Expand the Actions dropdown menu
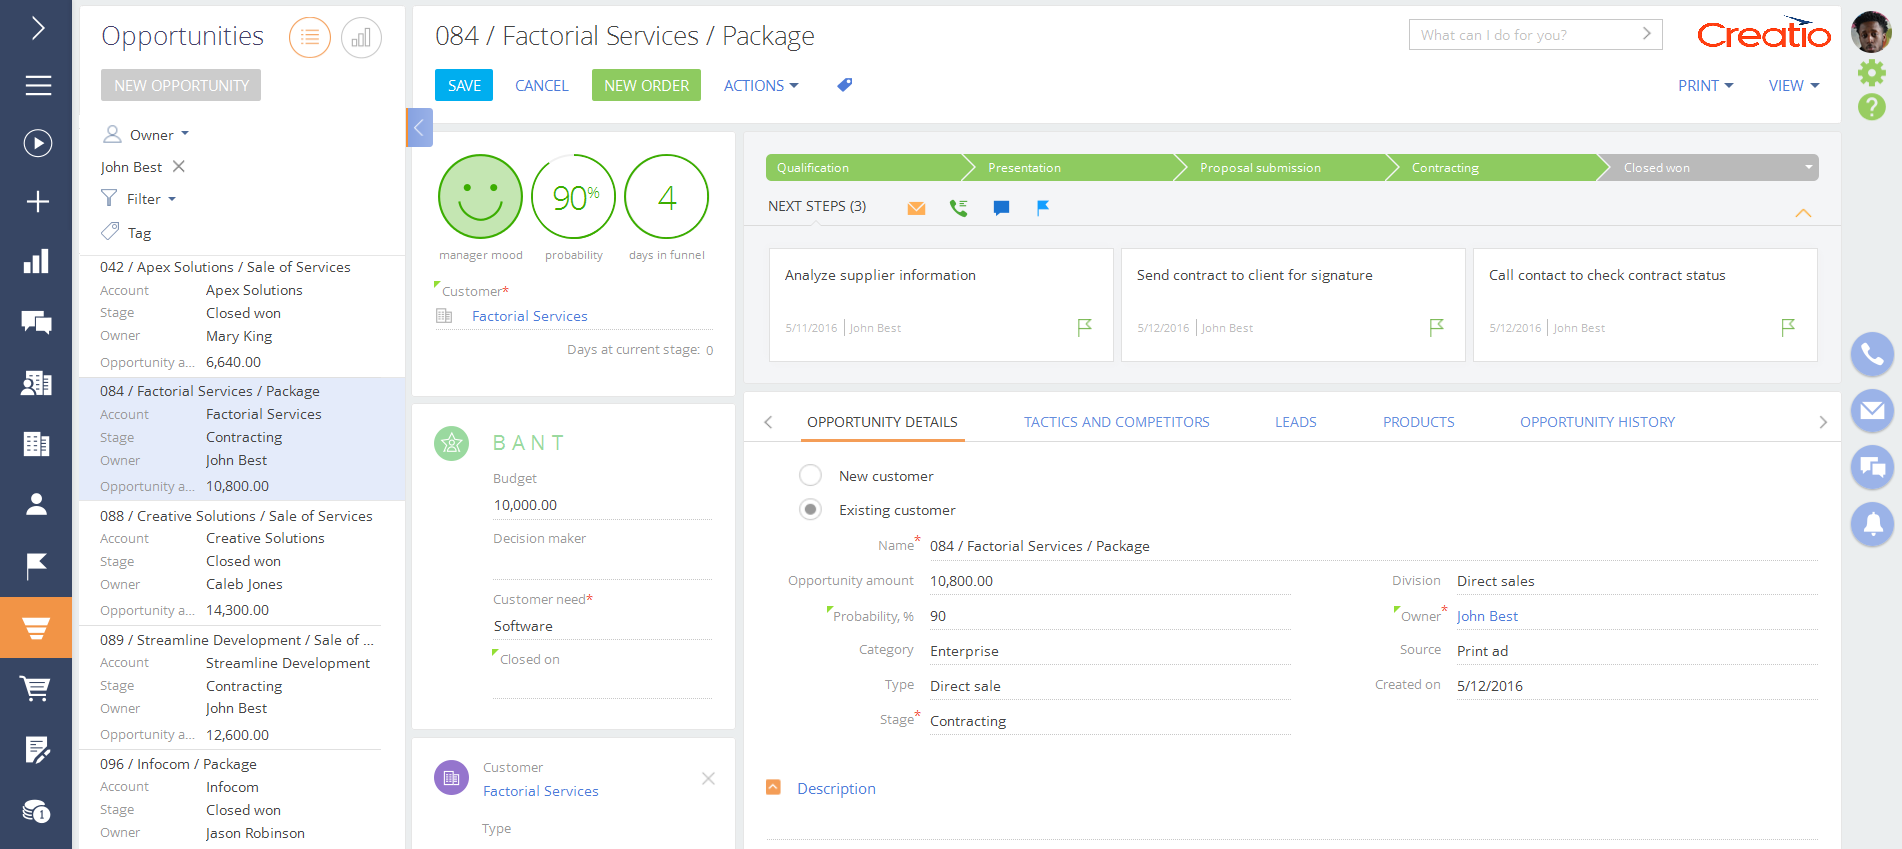Screen dimensions: 1902x849 tap(760, 86)
